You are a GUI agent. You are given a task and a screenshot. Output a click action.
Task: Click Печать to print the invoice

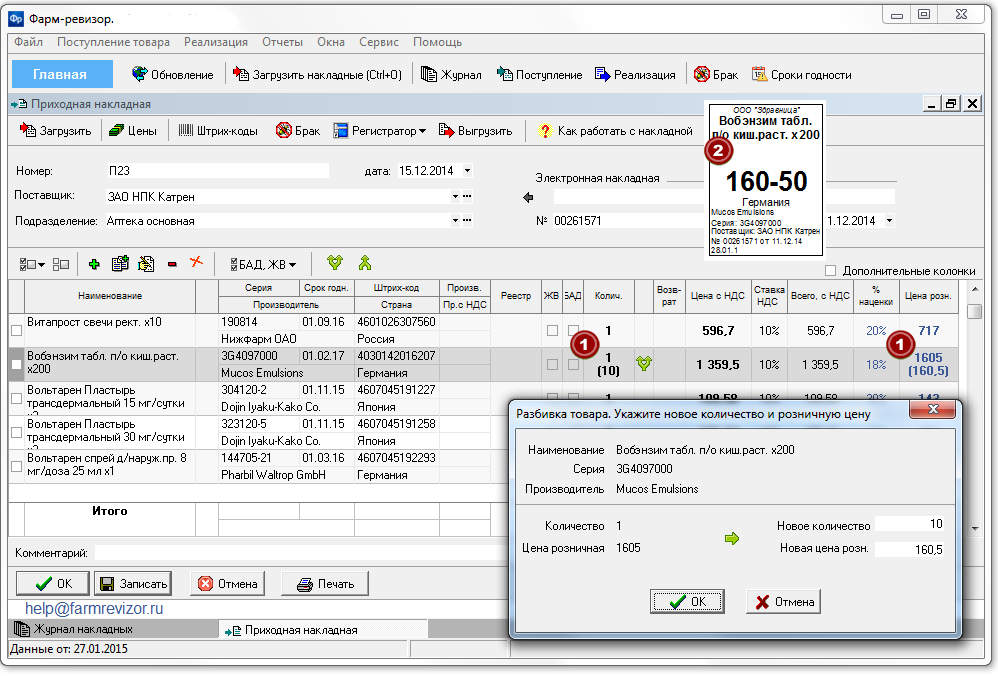pos(325,584)
